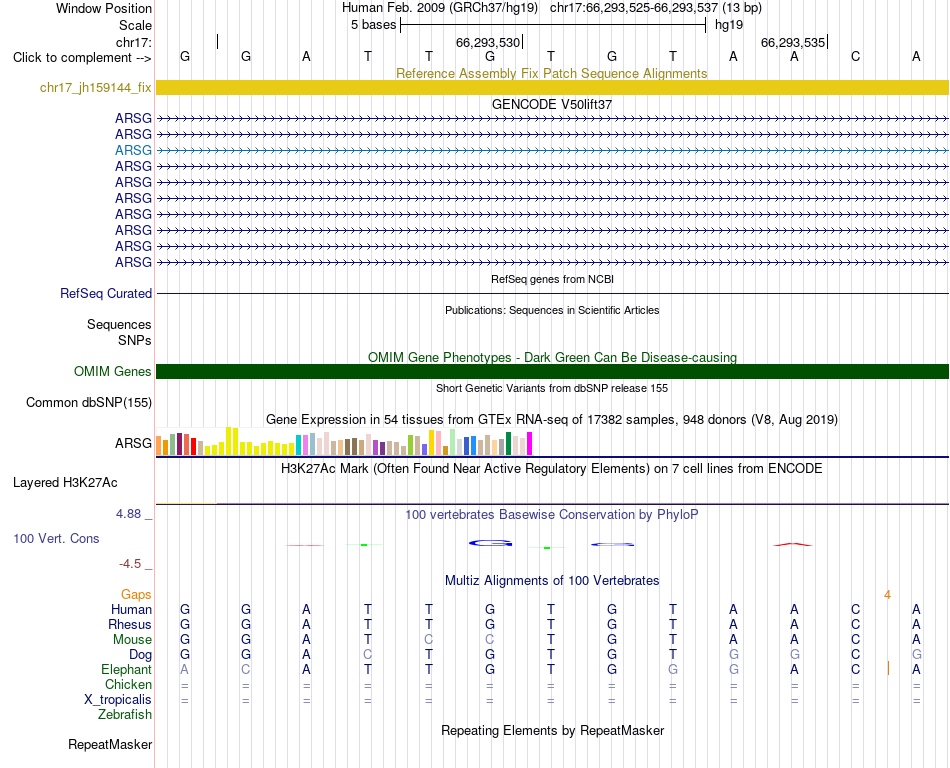This screenshot has width=950, height=768.
Task: Open the chr17_jh159144_fix track label
Action: click(x=95, y=88)
